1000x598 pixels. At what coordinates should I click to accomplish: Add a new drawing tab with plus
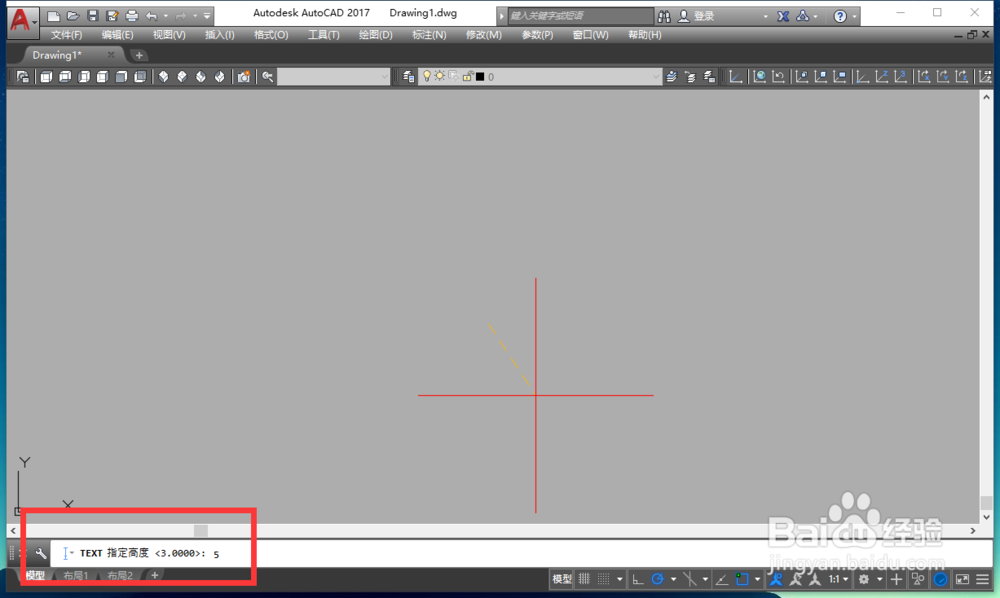tap(139, 55)
